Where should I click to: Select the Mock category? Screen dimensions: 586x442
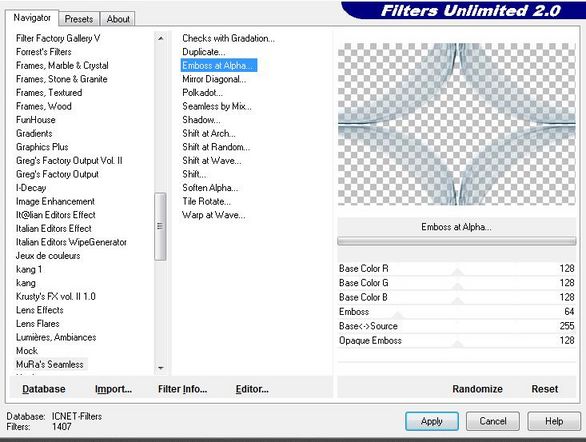click(27, 351)
